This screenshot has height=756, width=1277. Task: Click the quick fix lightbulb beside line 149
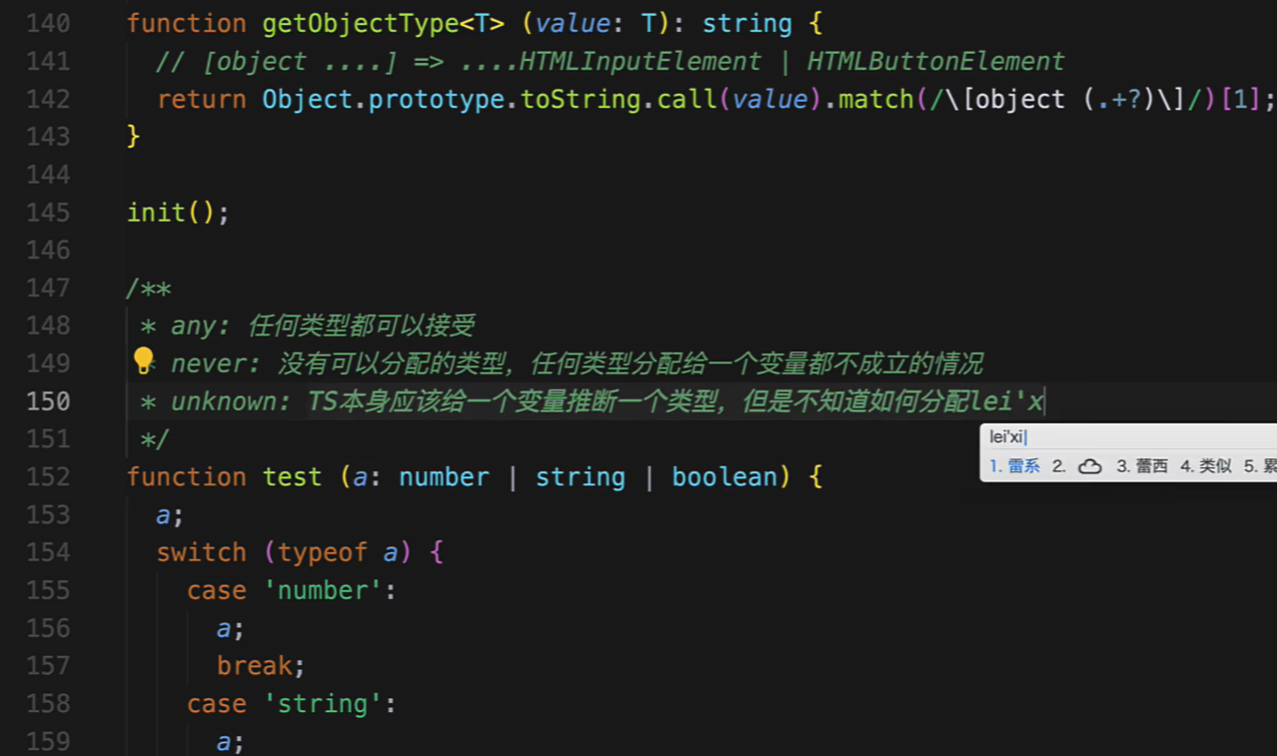pyautogui.click(x=141, y=359)
